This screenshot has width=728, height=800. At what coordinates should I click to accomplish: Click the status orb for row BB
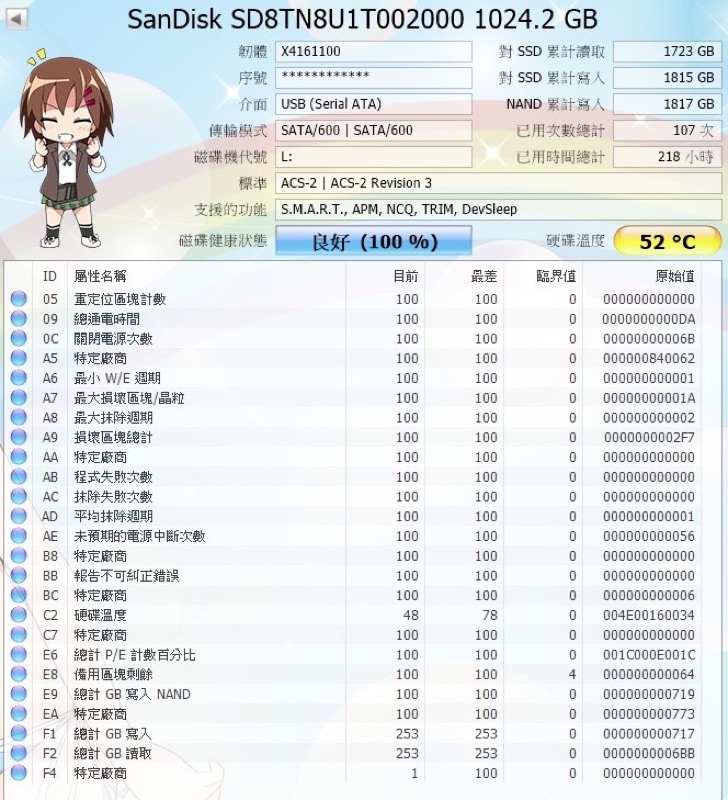coord(18,575)
